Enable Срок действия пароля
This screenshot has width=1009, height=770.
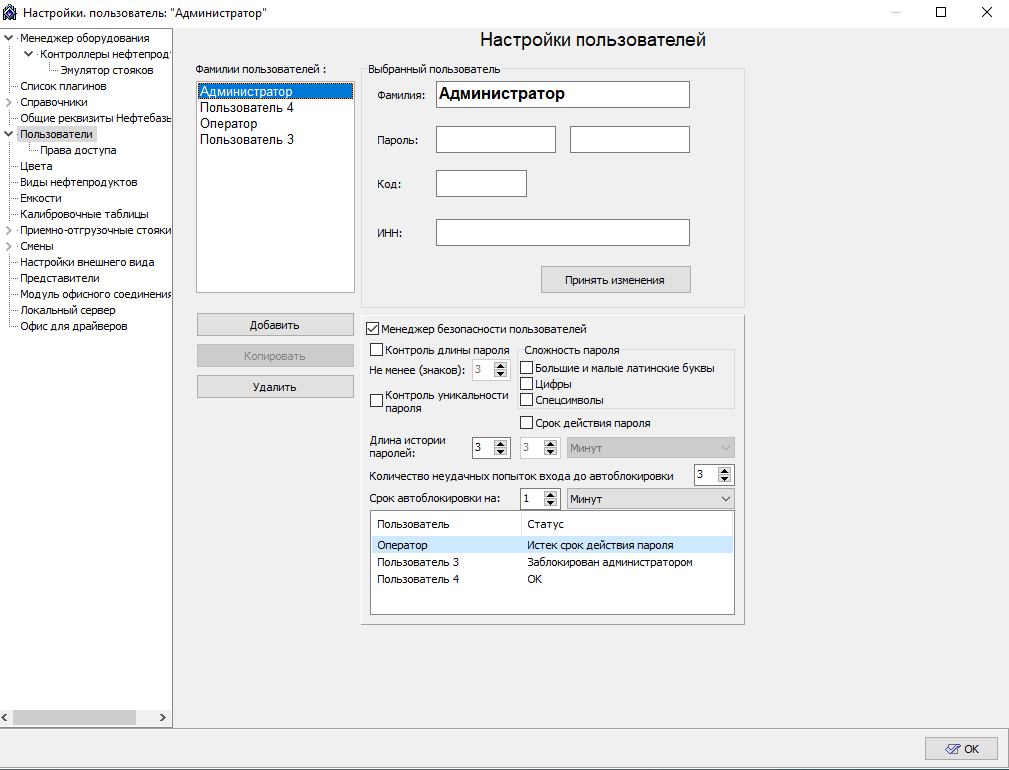526,423
